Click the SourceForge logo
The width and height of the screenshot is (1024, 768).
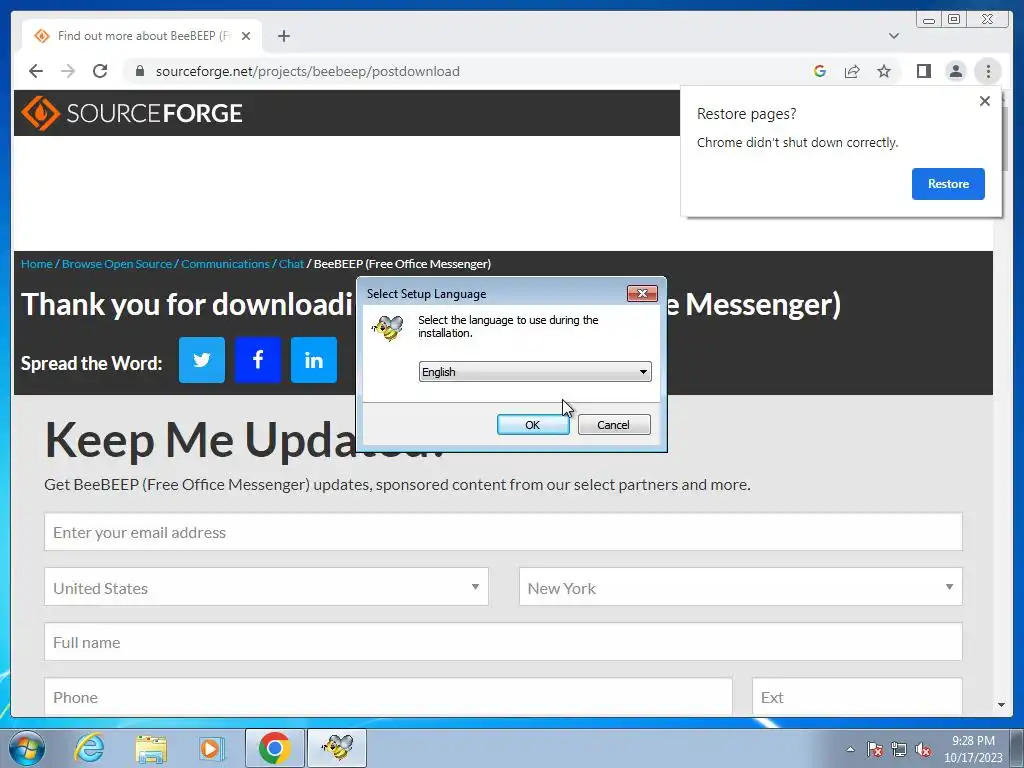132,113
